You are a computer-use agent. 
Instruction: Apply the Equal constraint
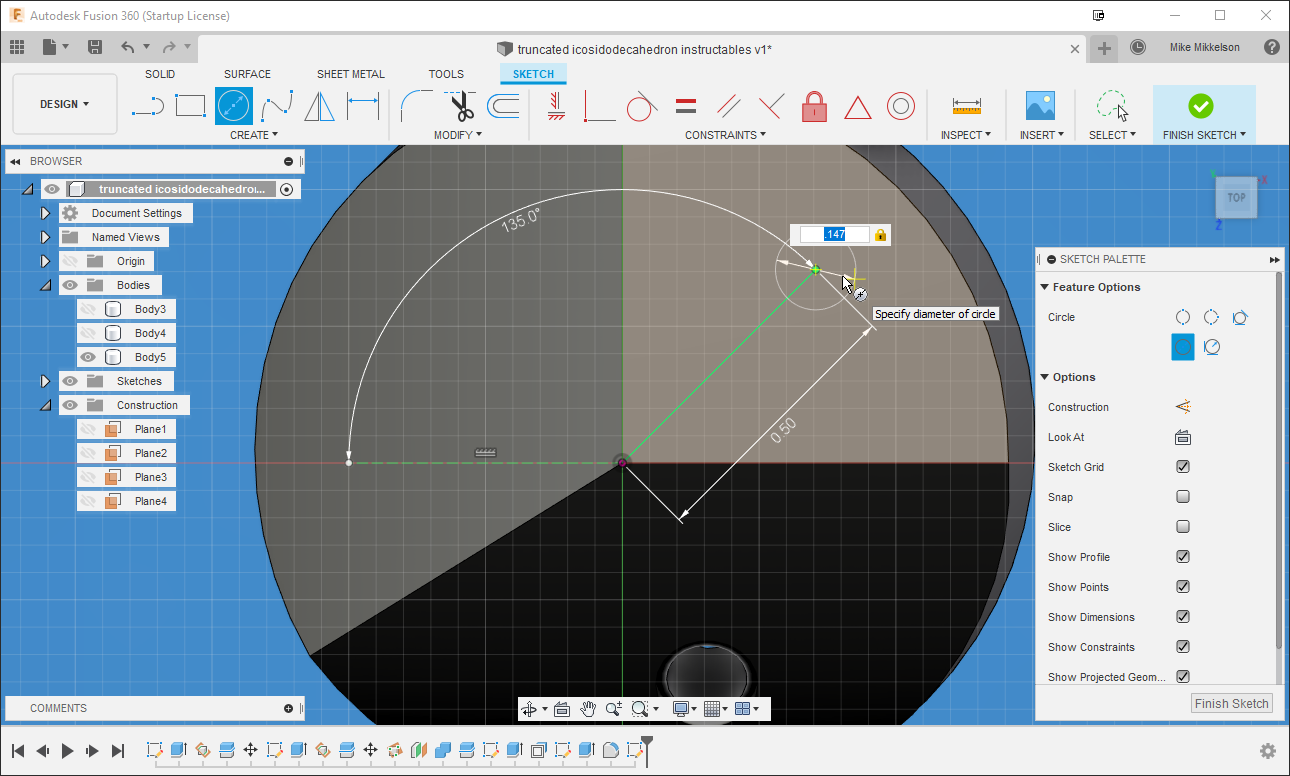pyautogui.click(x=687, y=105)
